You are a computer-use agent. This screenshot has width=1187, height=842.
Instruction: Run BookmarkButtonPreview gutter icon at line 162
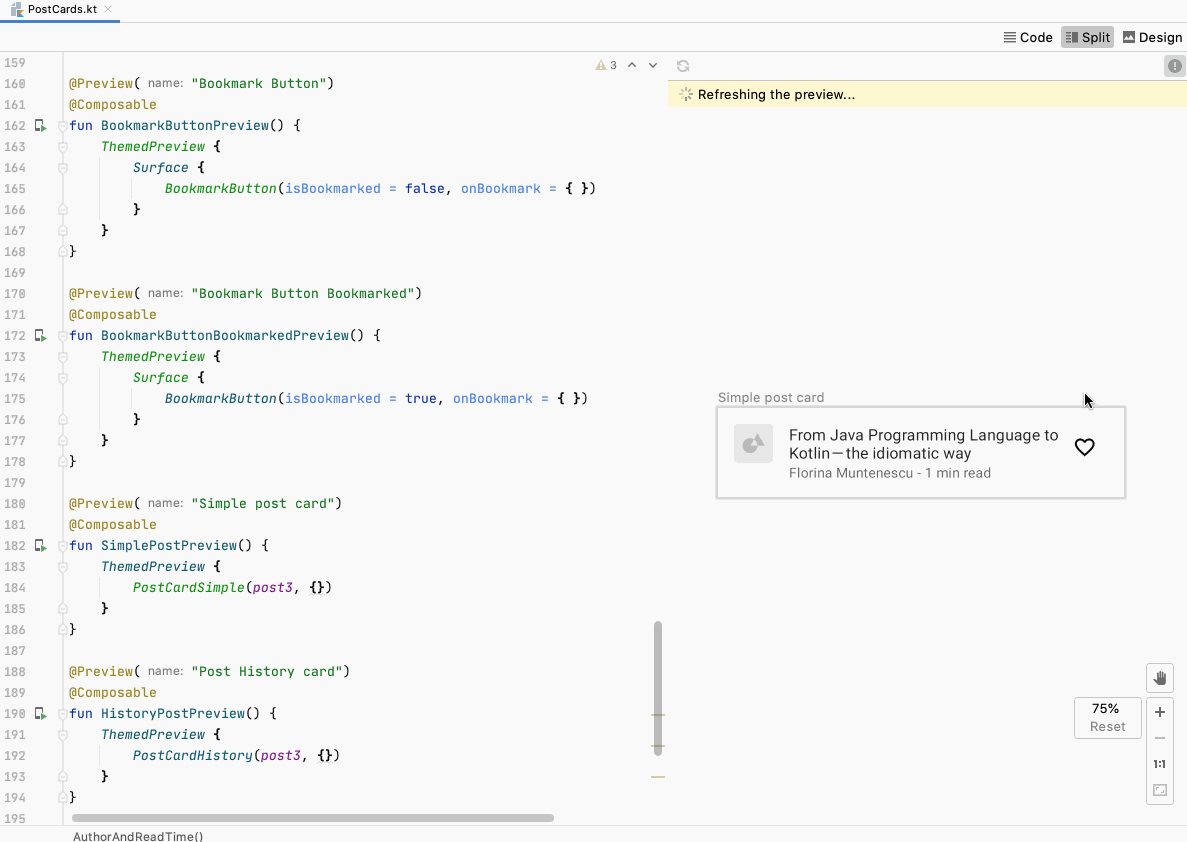pos(41,126)
